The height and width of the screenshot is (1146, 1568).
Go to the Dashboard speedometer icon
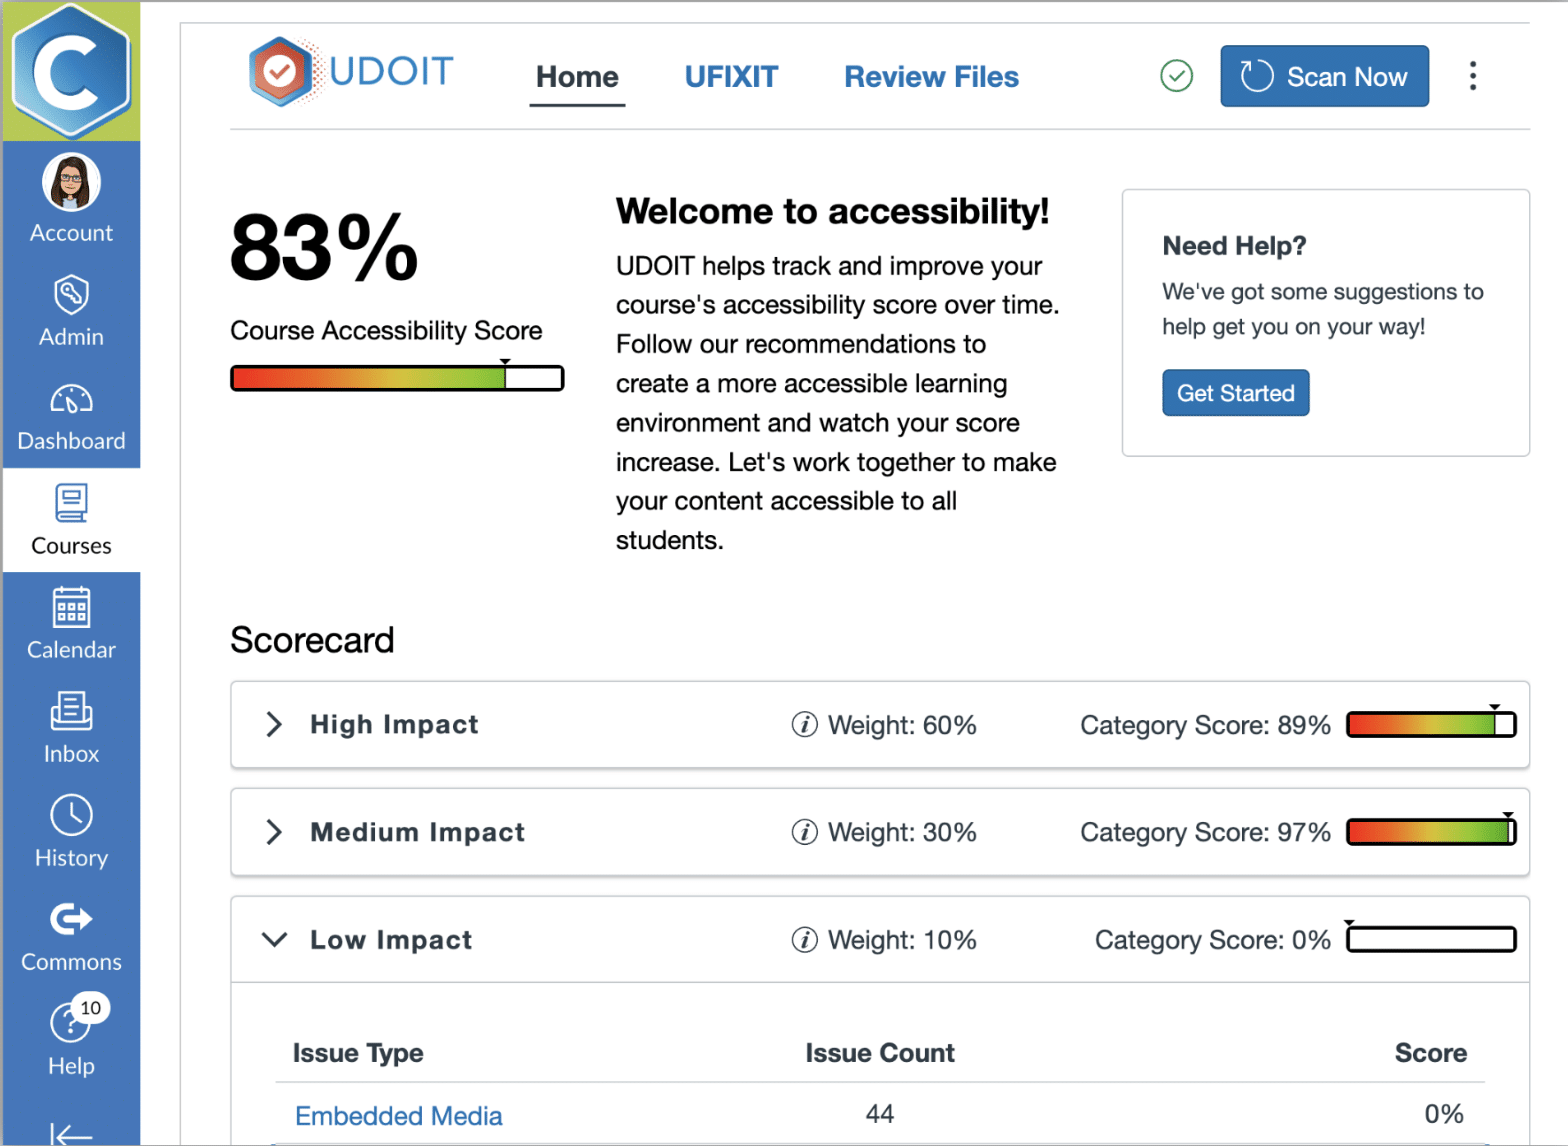71,400
